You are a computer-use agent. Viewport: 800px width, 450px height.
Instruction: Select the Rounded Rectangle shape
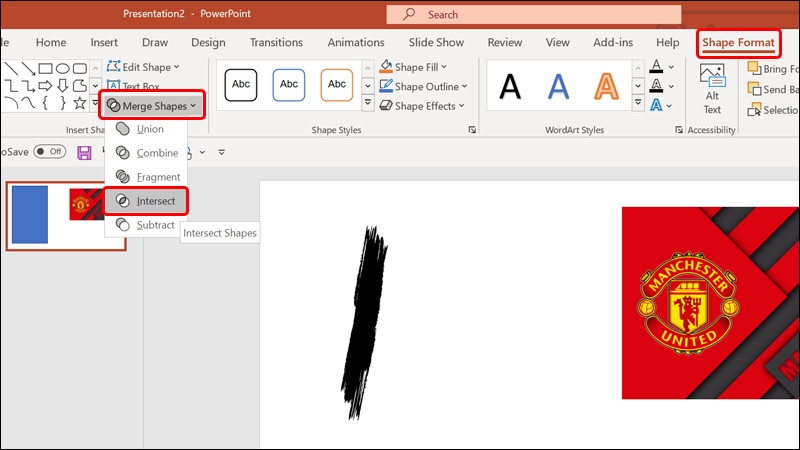[x=80, y=68]
